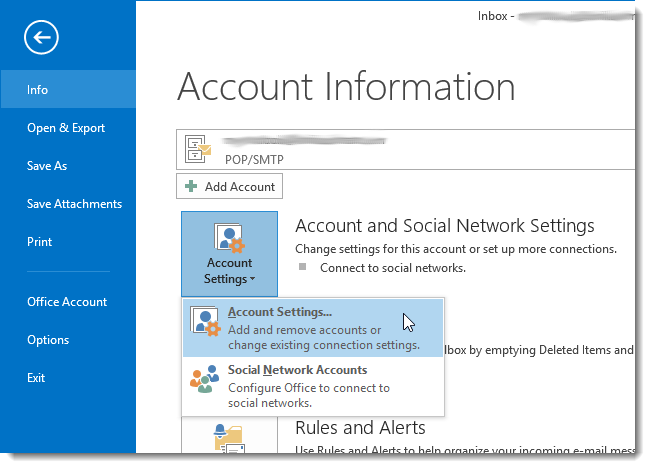Click the POP/SMTP account mailbox icon

pyautogui.click(x=198, y=149)
